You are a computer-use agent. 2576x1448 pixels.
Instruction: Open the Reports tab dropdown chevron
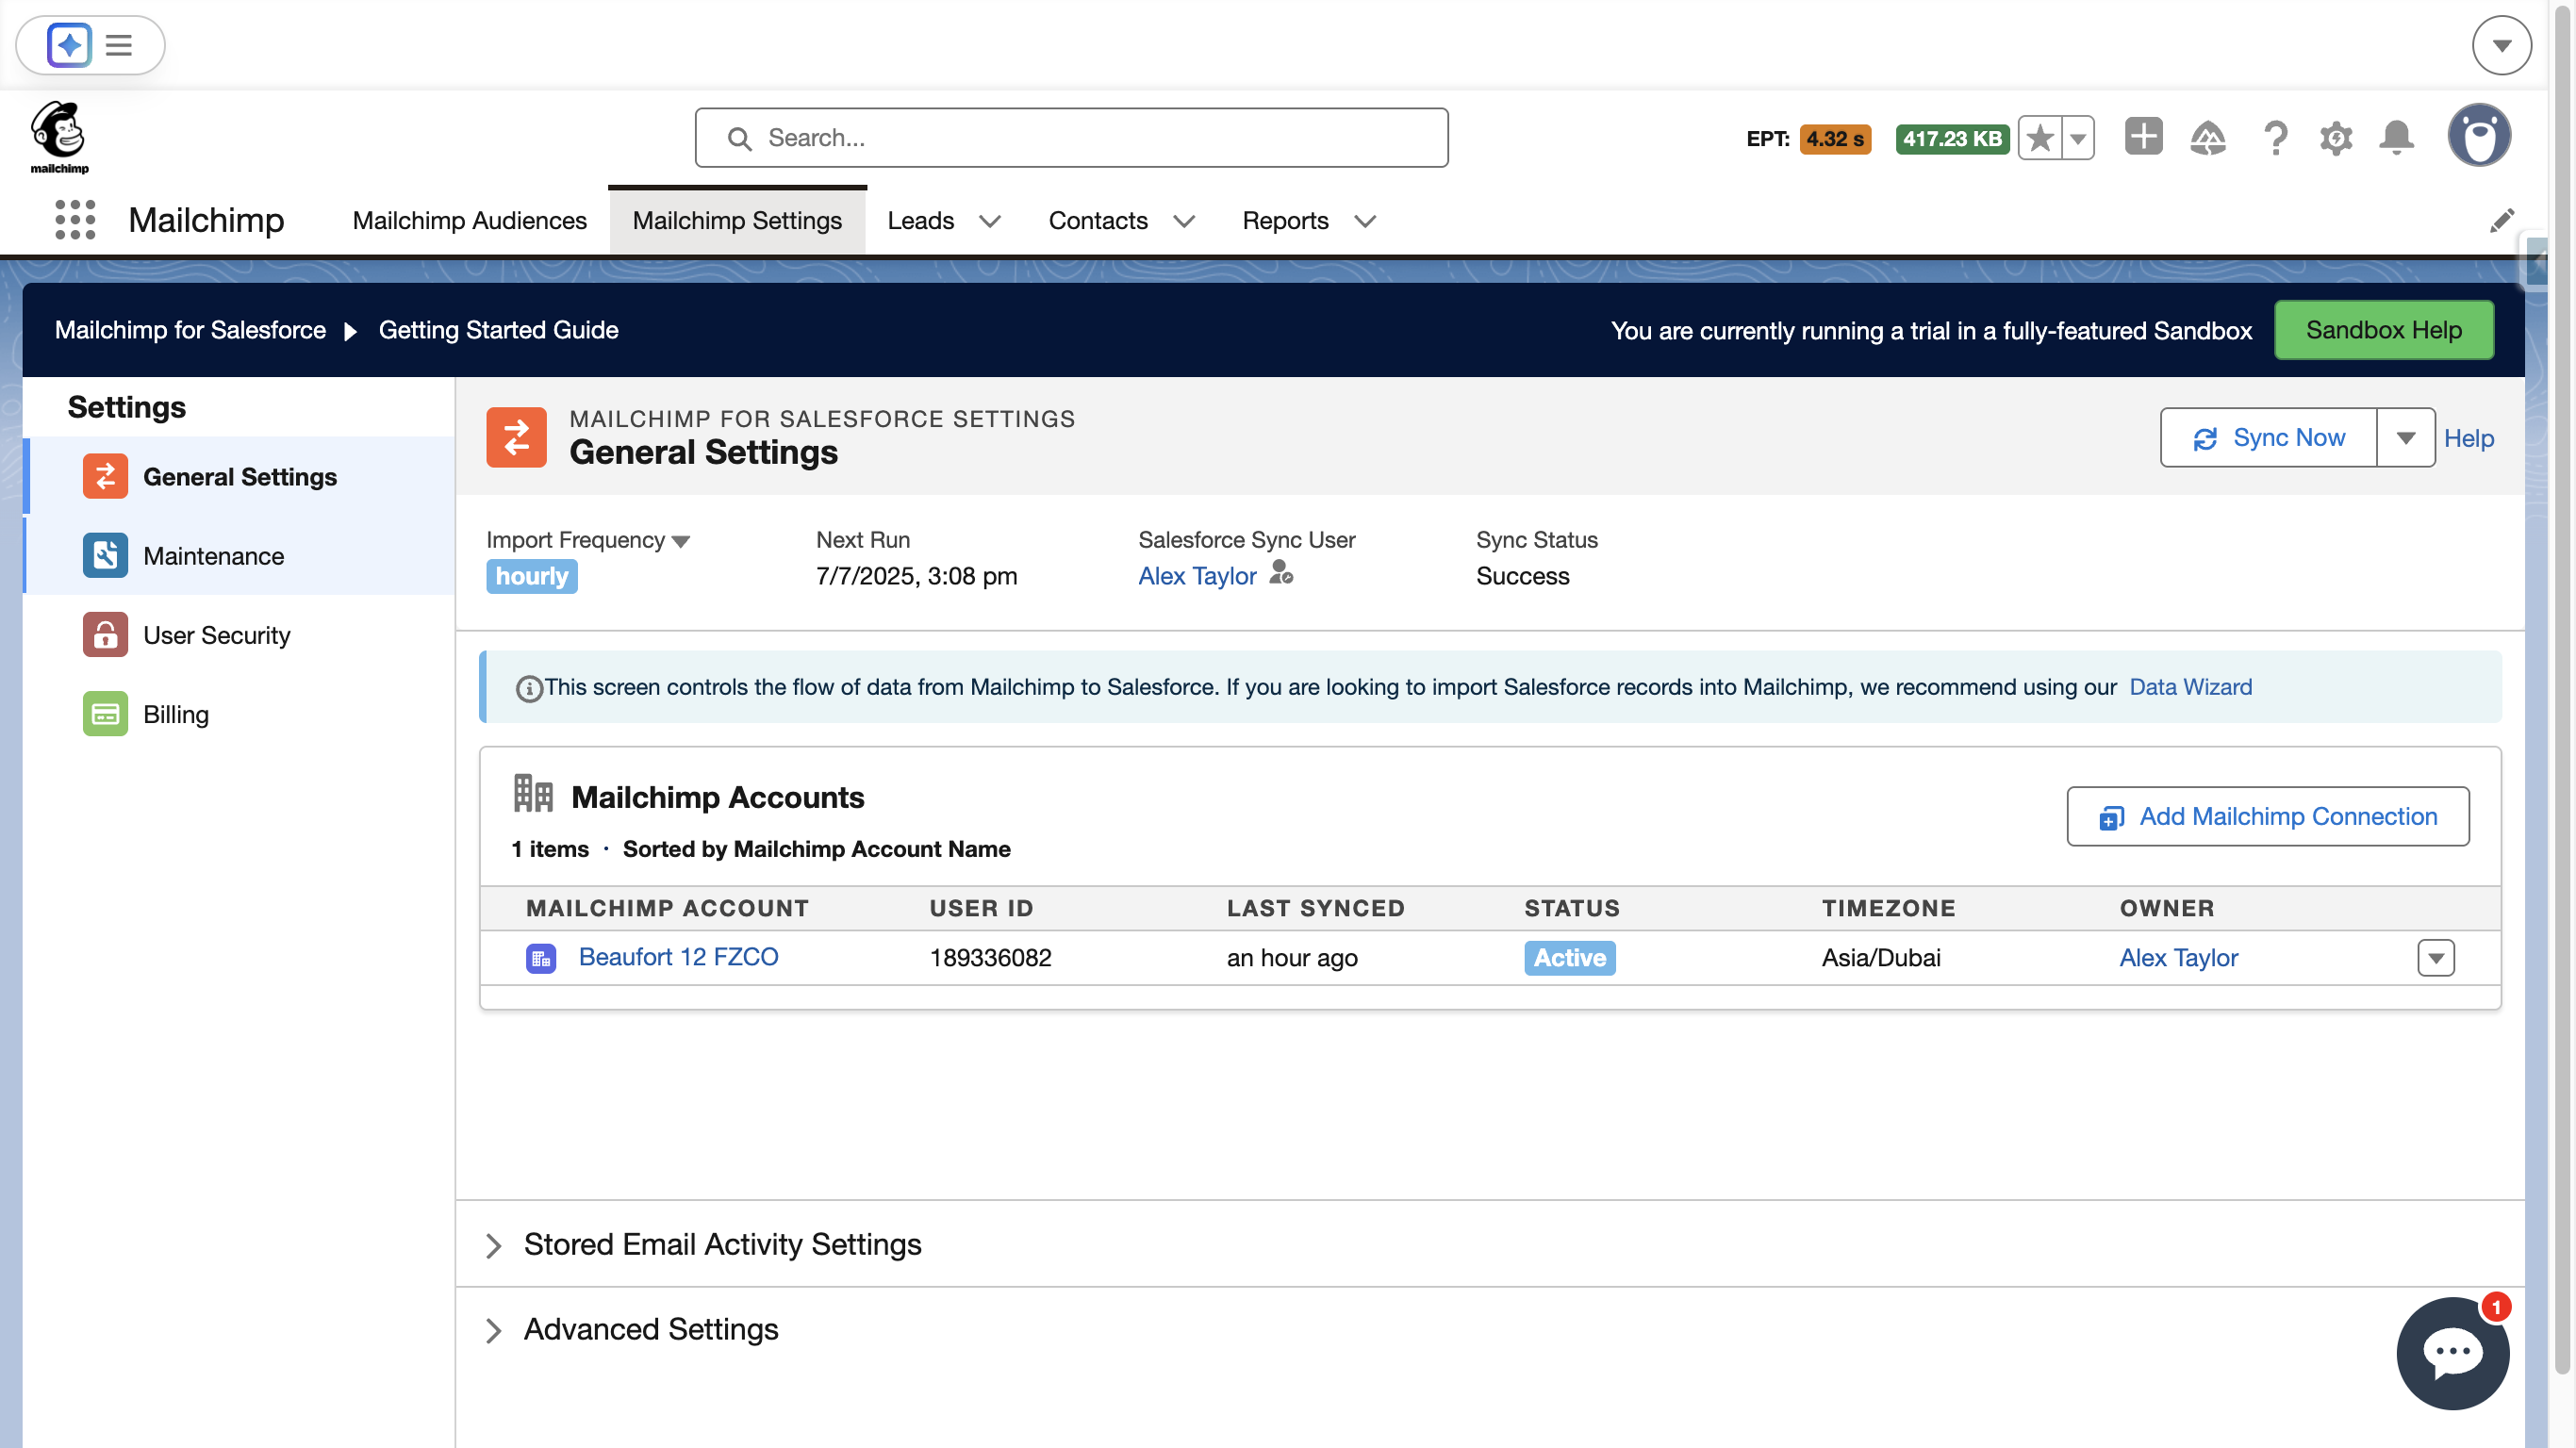(x=1365, y=221)
